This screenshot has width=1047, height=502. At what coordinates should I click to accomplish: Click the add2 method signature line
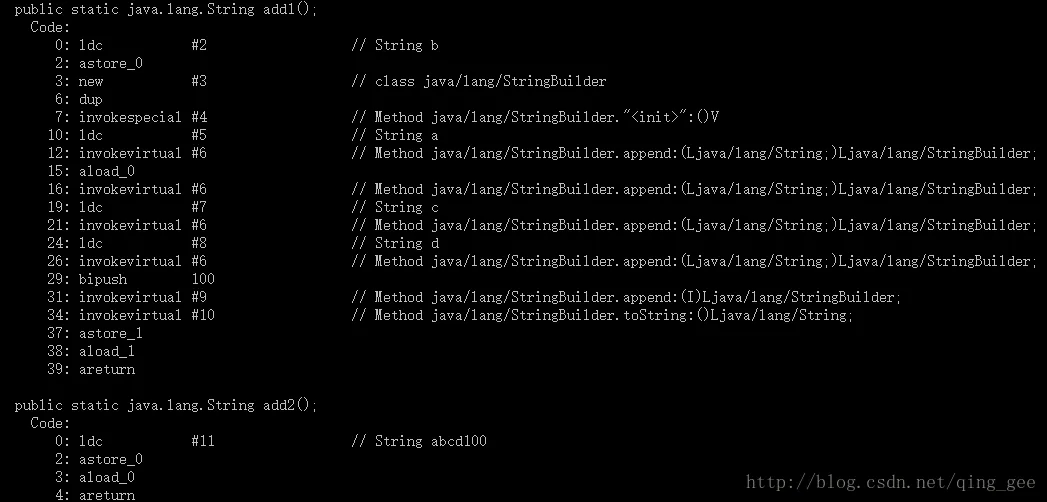pyautogui.click(x=166, y=405)
